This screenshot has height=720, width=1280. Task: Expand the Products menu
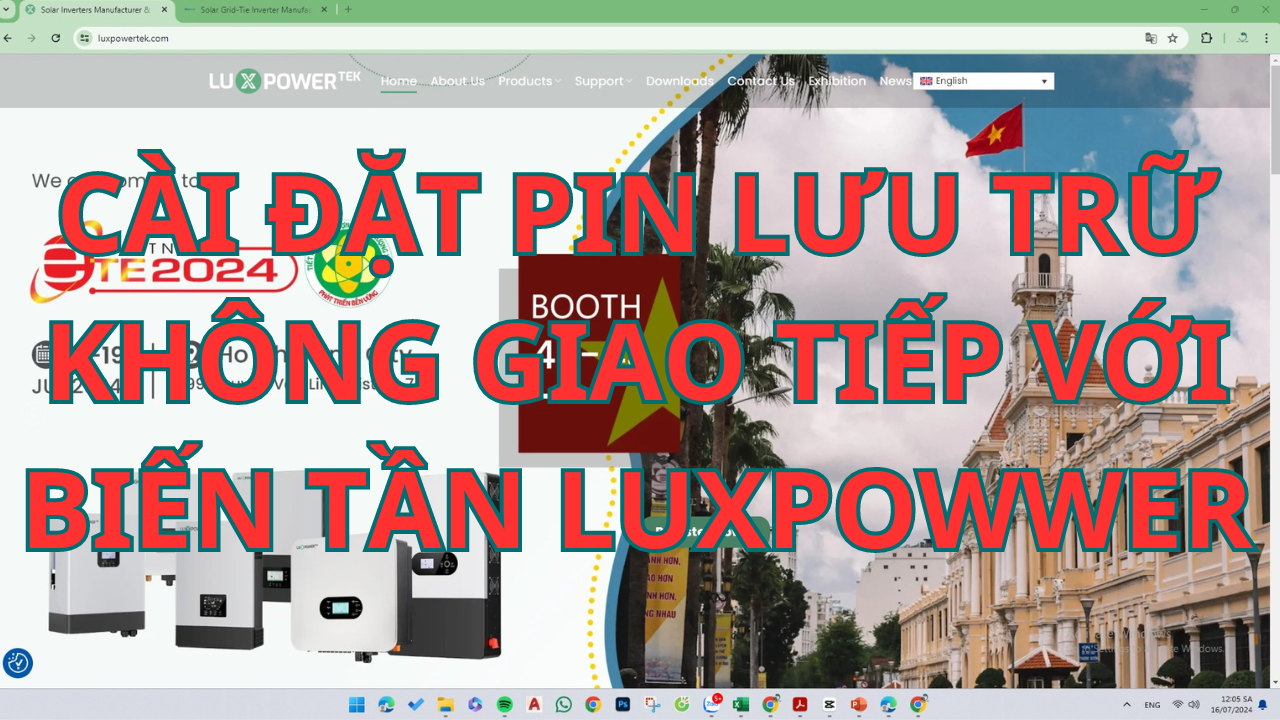pyautogui.click(x=529, y=81)
